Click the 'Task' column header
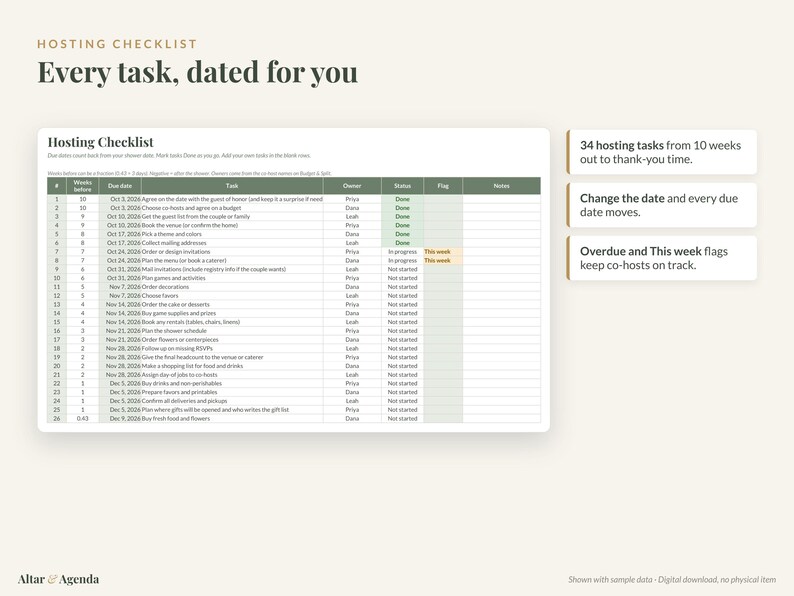The width and height of the screenshot is (794, 596). 232,186
